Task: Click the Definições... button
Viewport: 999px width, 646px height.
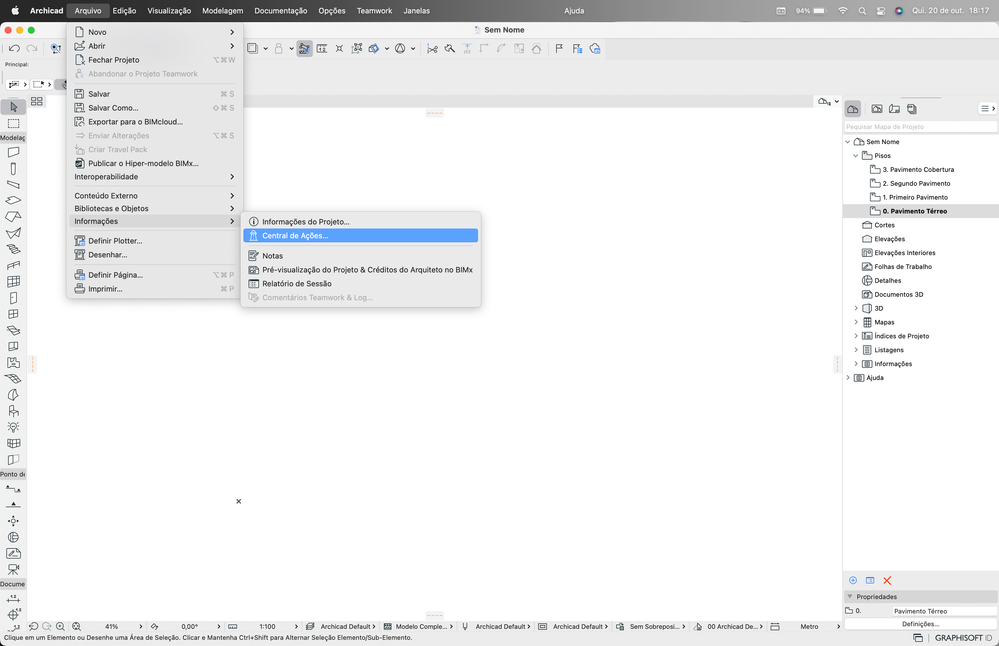Action: tap(920, 624)
